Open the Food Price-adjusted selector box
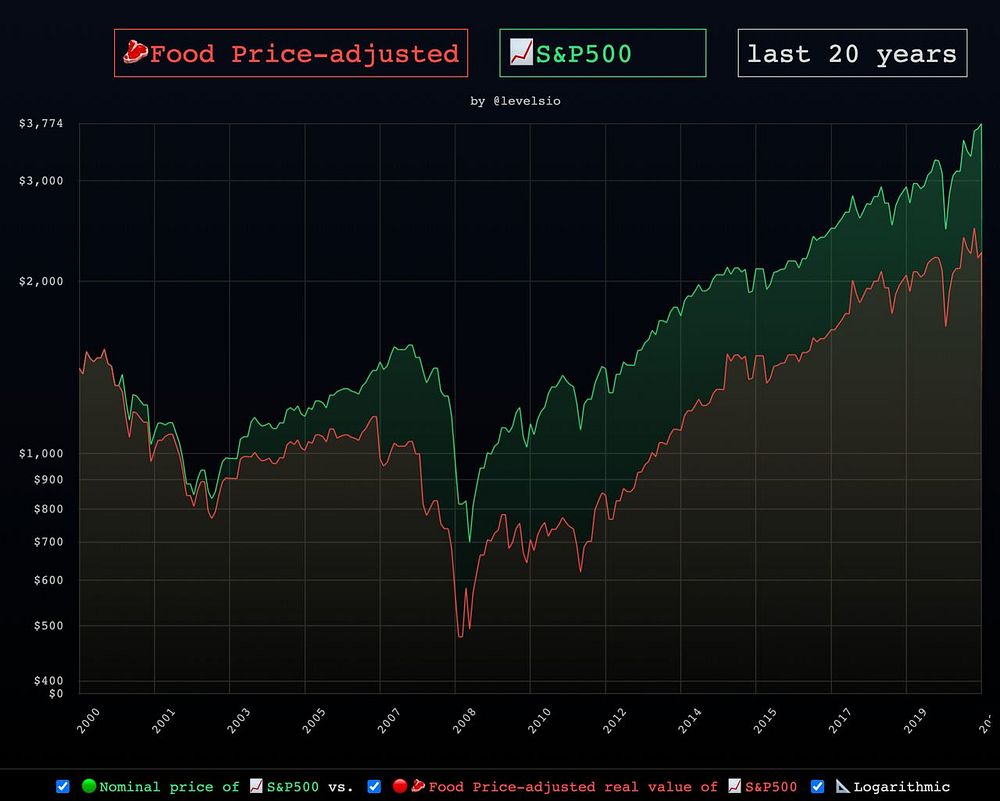This screenshot has width=1000, height=801. [x=291, y=53]
